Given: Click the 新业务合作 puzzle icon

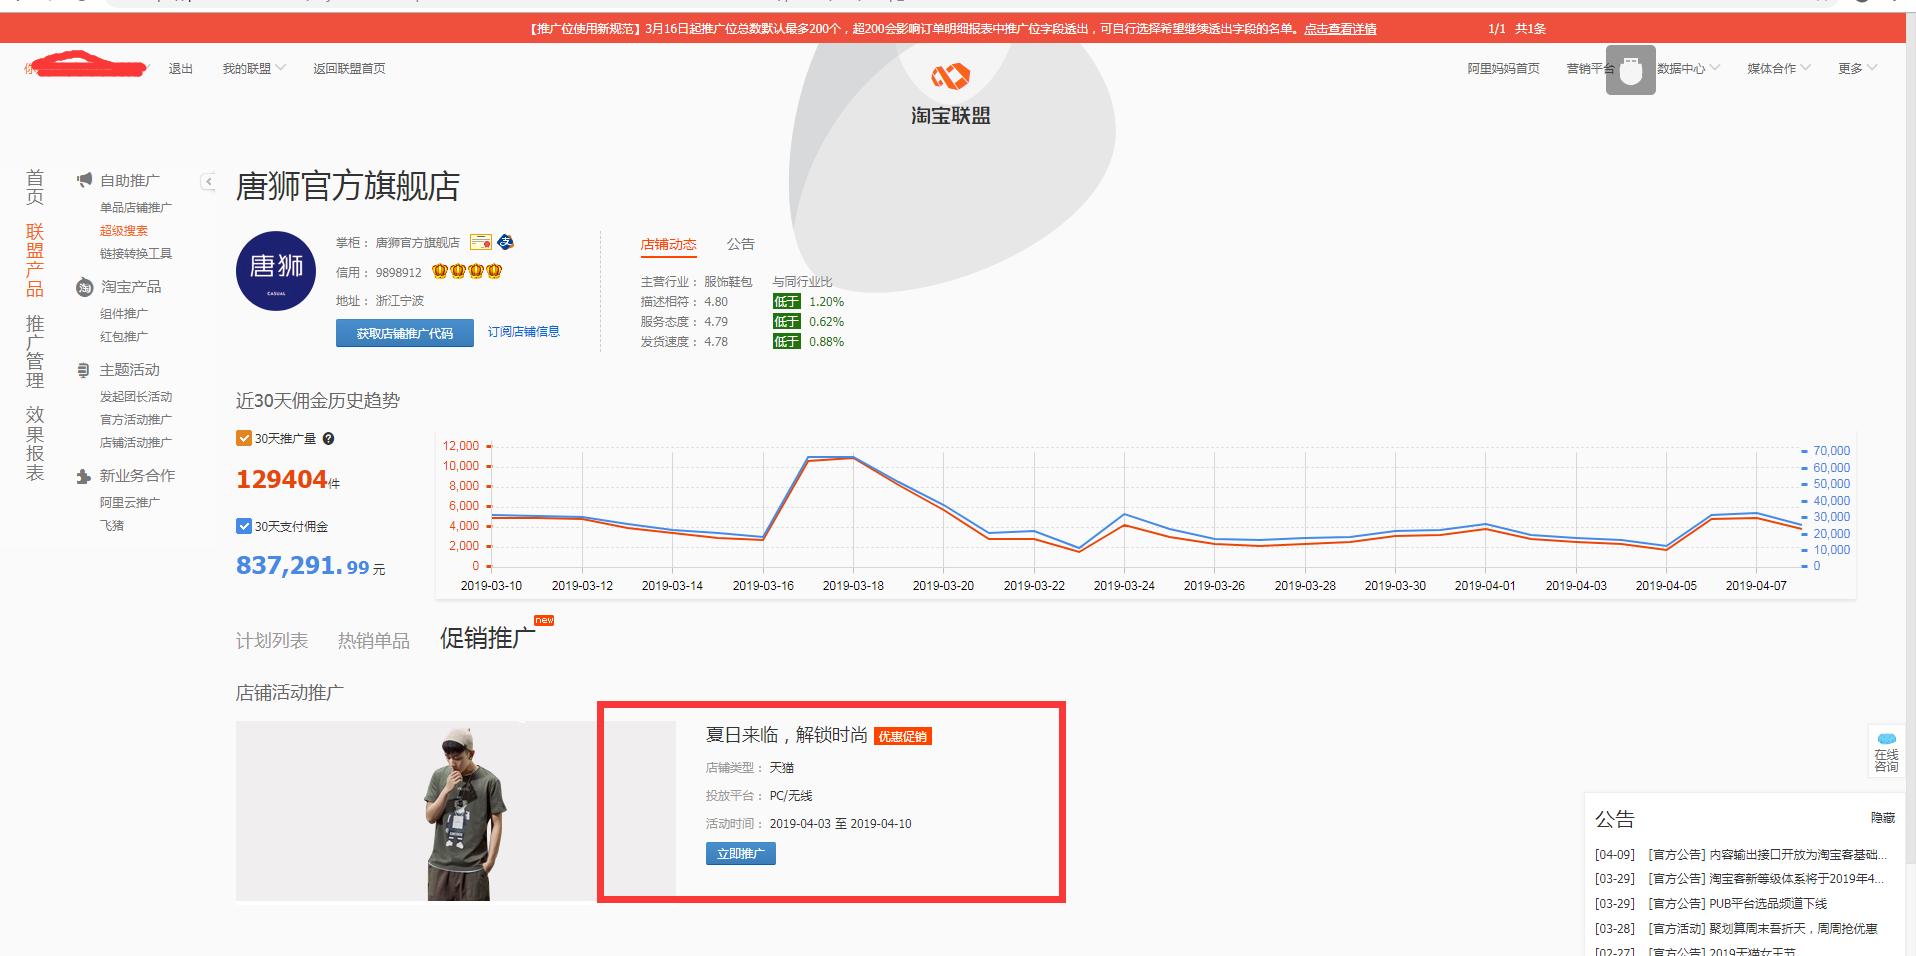Looking at the screenshot, I should point(84,476).
